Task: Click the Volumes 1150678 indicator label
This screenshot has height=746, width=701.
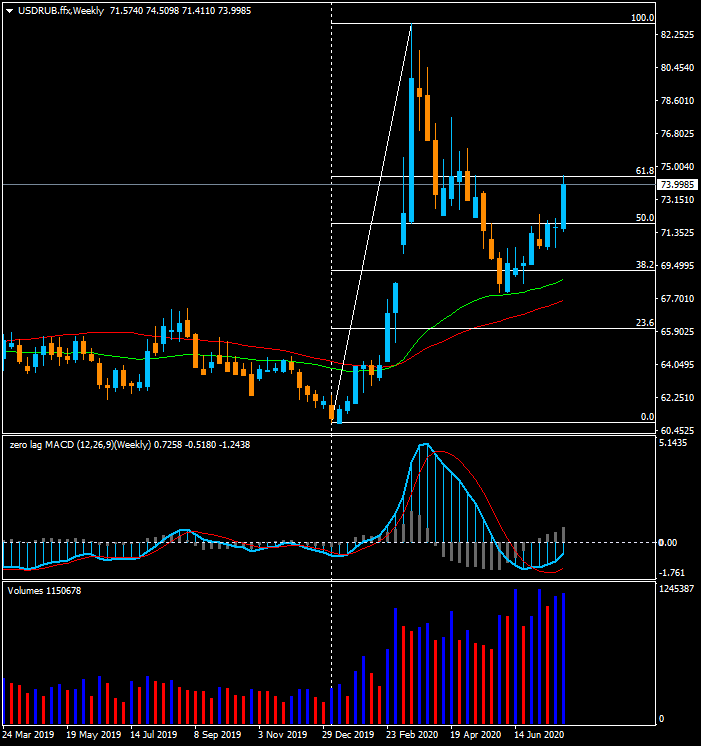Action: click(x=44, y=590)
